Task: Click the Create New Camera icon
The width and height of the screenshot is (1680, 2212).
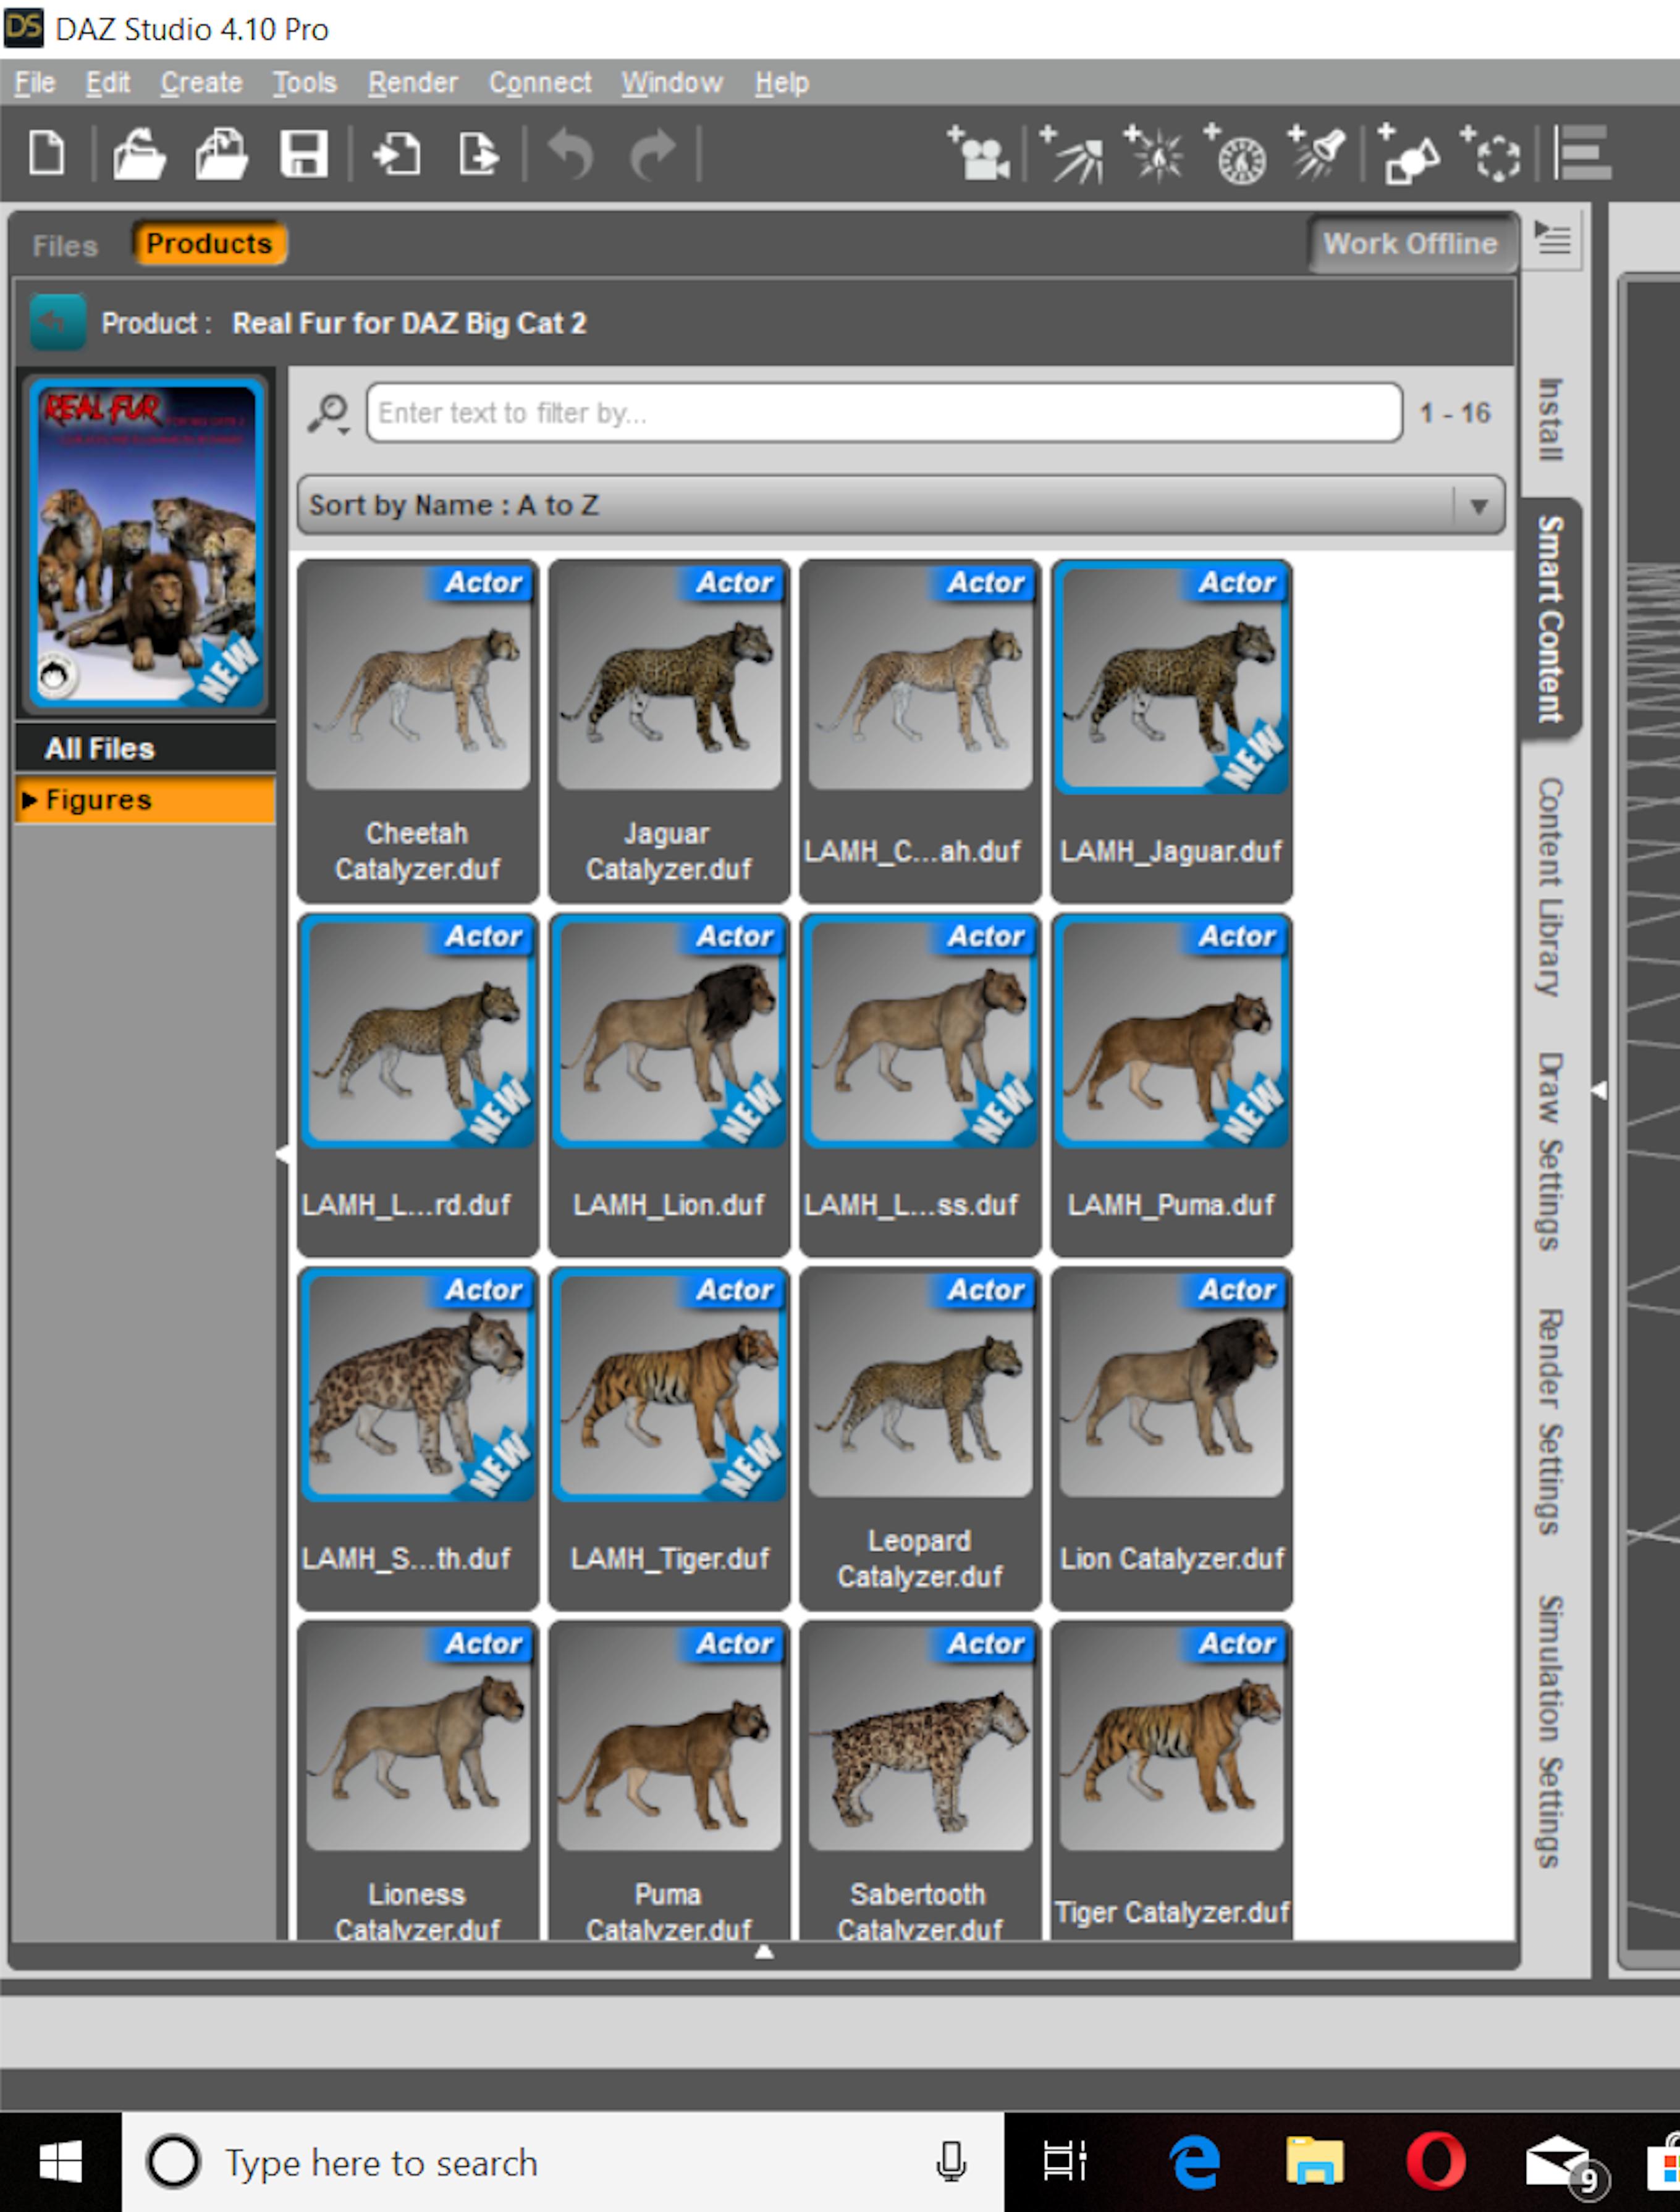Action: point(979,155)
